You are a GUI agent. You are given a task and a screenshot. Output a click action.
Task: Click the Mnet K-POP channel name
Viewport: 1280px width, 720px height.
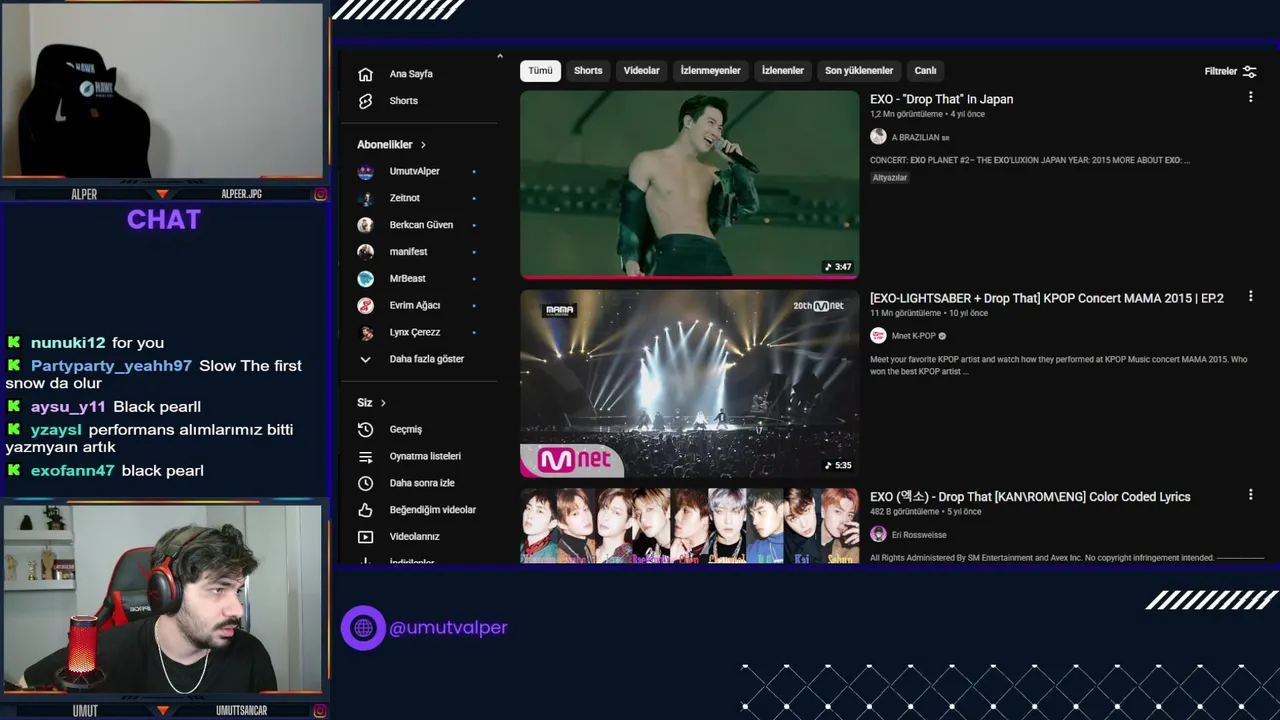tap(913, 336)
